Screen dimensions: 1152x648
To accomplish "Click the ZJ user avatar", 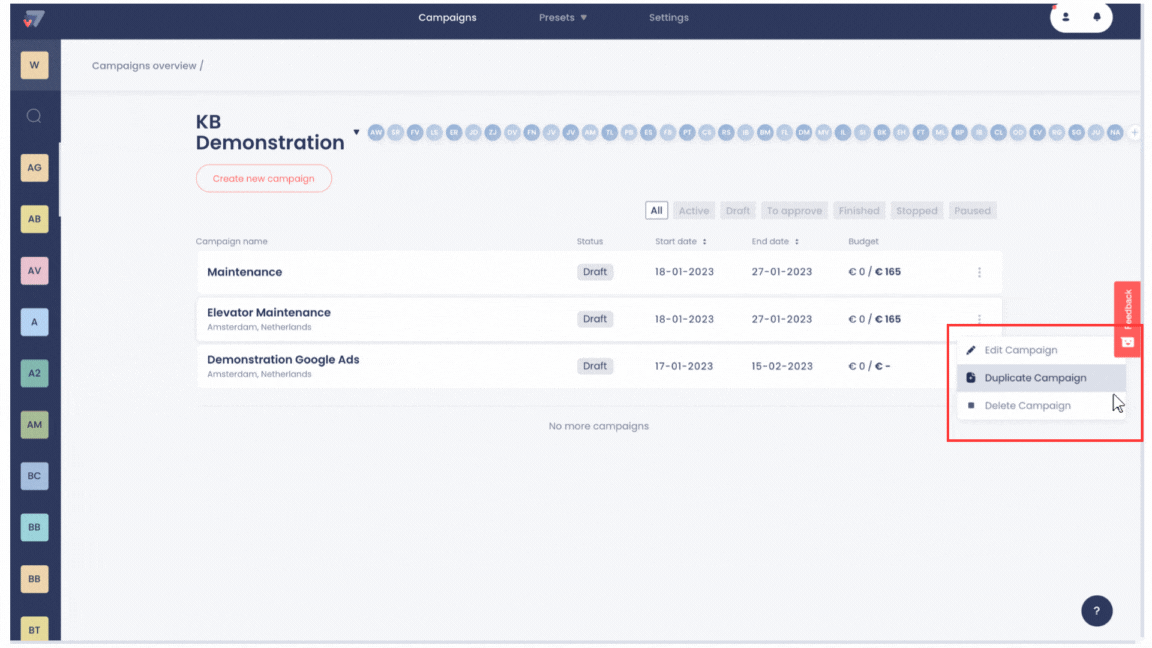I will (493, 132).
